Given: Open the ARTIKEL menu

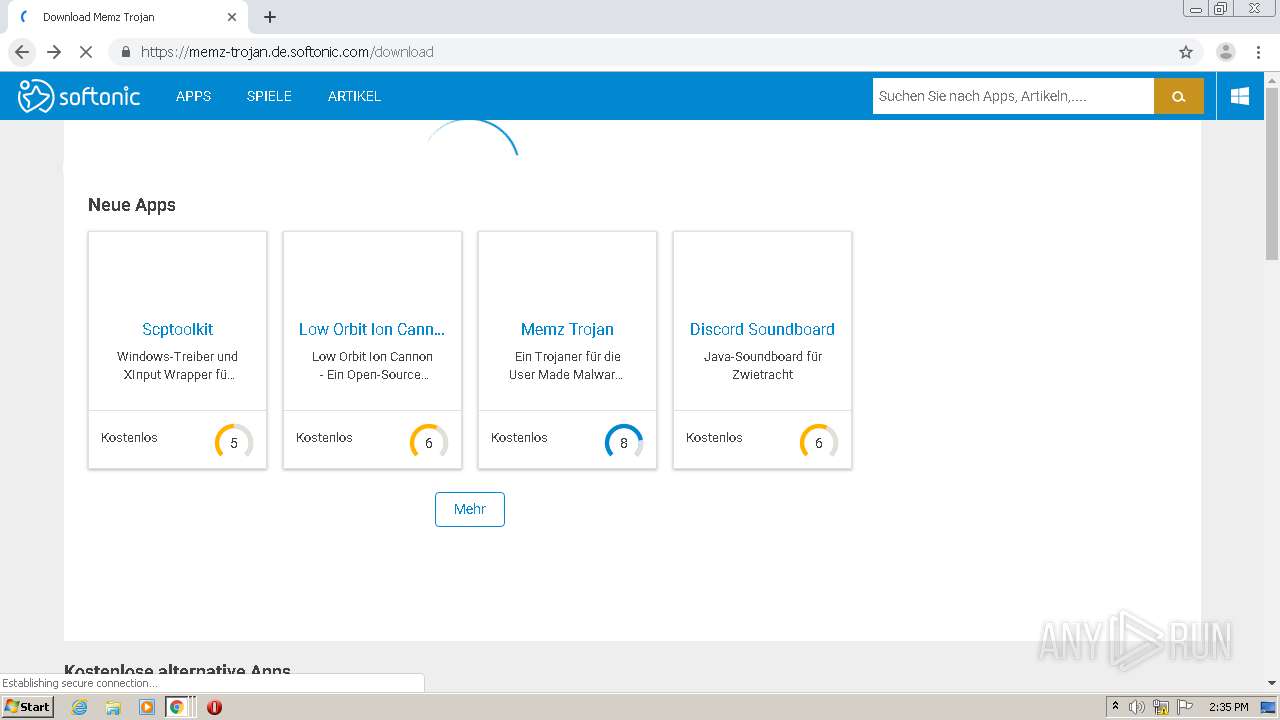Looking at the screenshot, I should [354, 96].
